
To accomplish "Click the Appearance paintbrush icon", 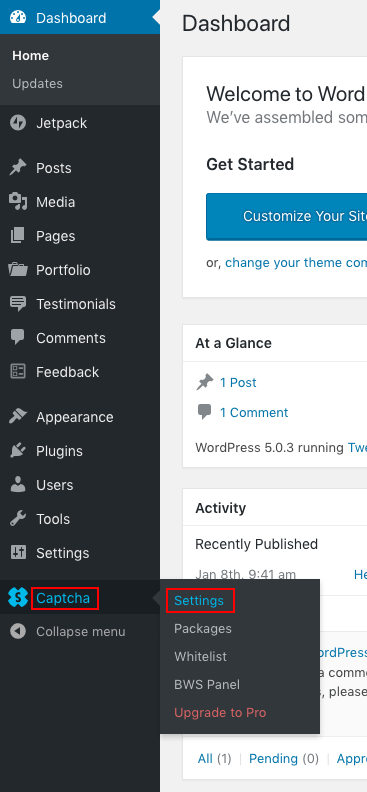I will pos(18,417).
